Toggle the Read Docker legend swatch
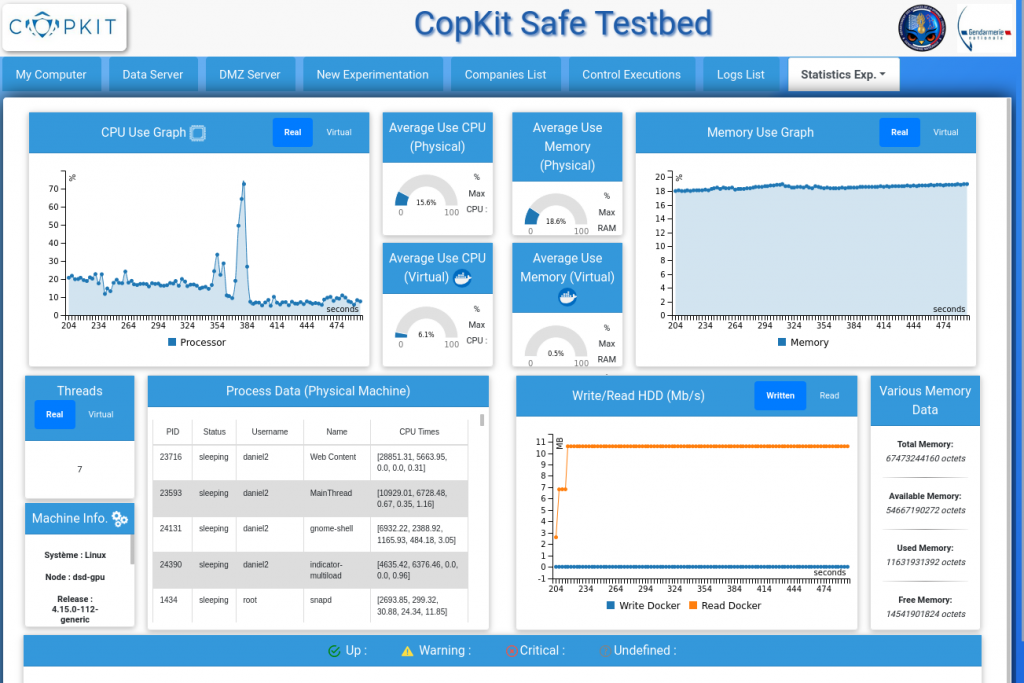Viewport: 1024px width, 683px height. coord(693,605)
